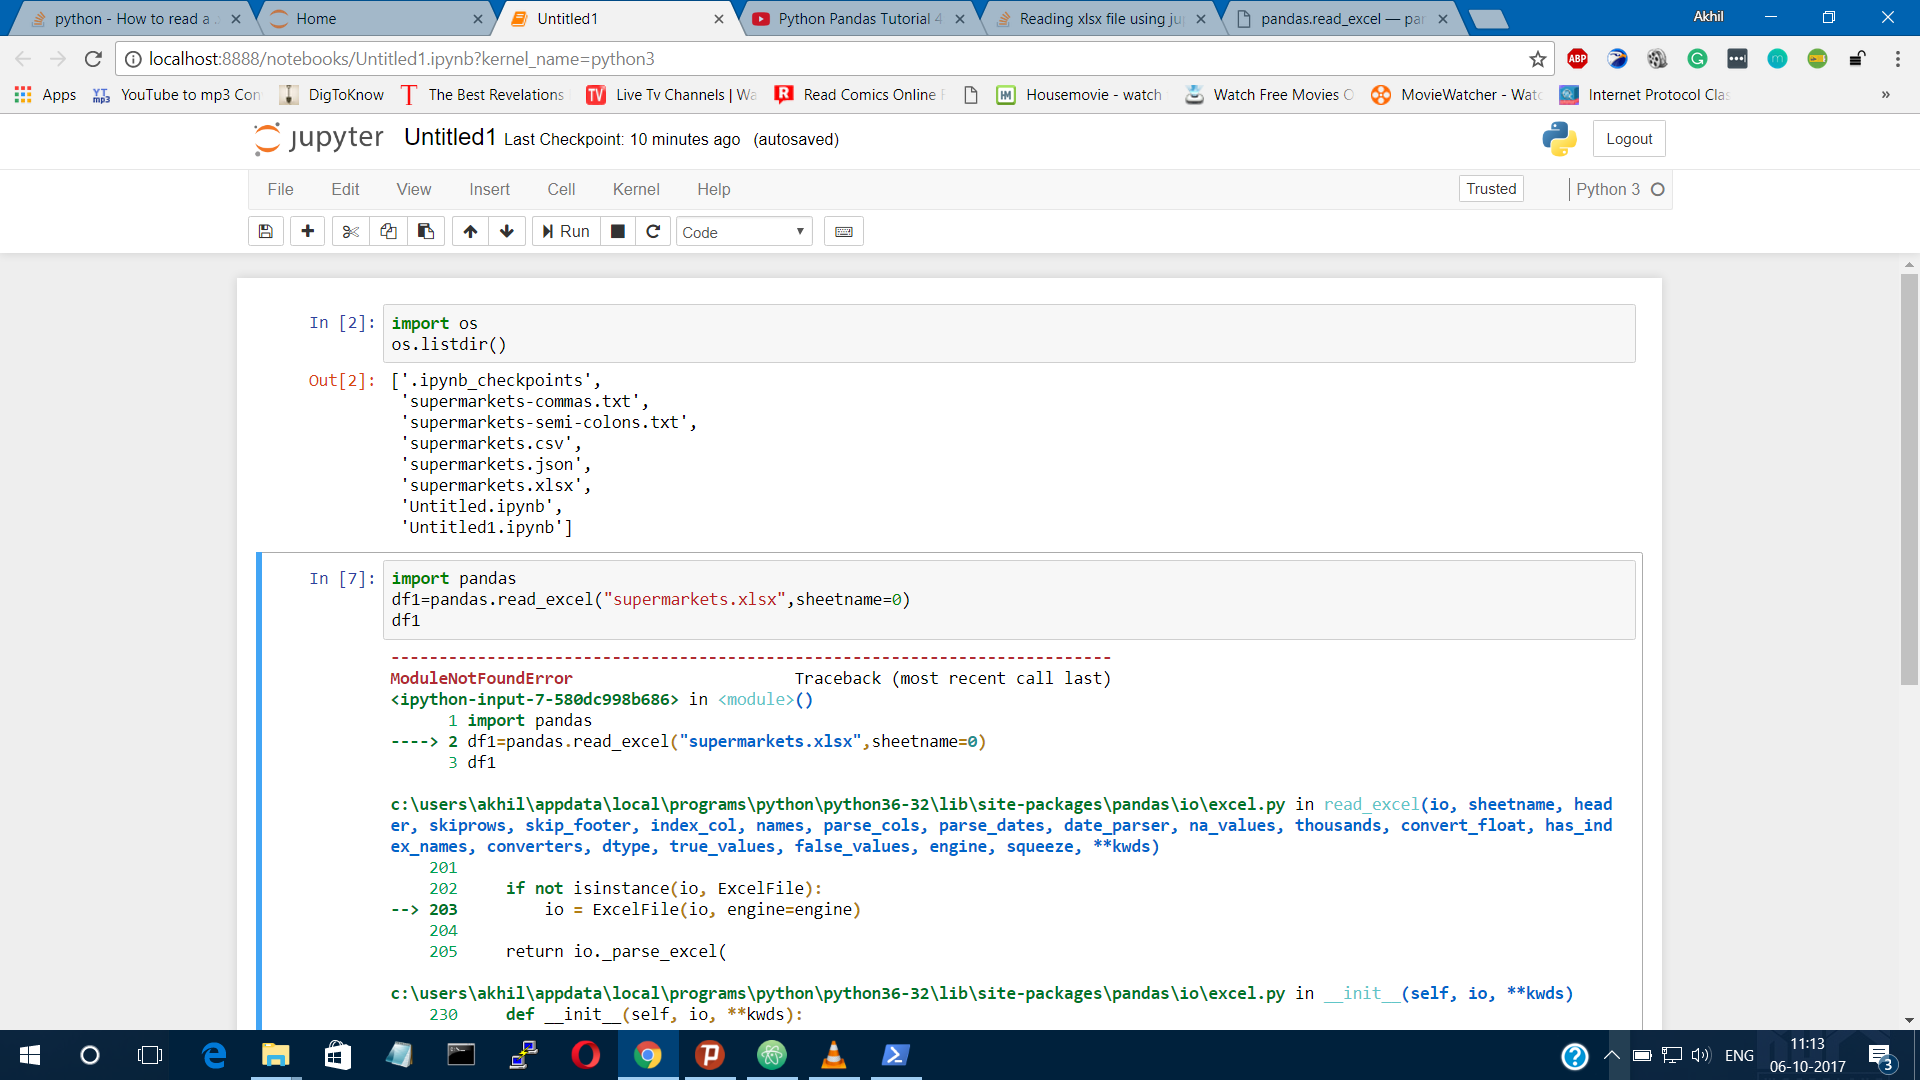Copy selected cells icon
Screen dimensions: 1920x1080
pos(388,232)
